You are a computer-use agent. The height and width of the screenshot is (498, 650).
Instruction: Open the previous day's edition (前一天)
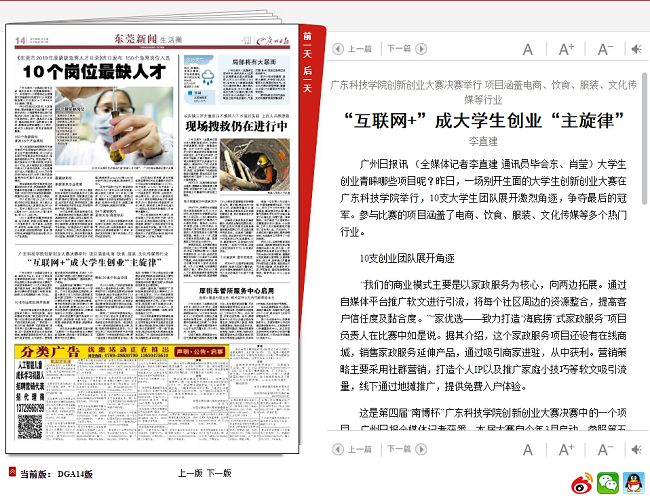307,45
